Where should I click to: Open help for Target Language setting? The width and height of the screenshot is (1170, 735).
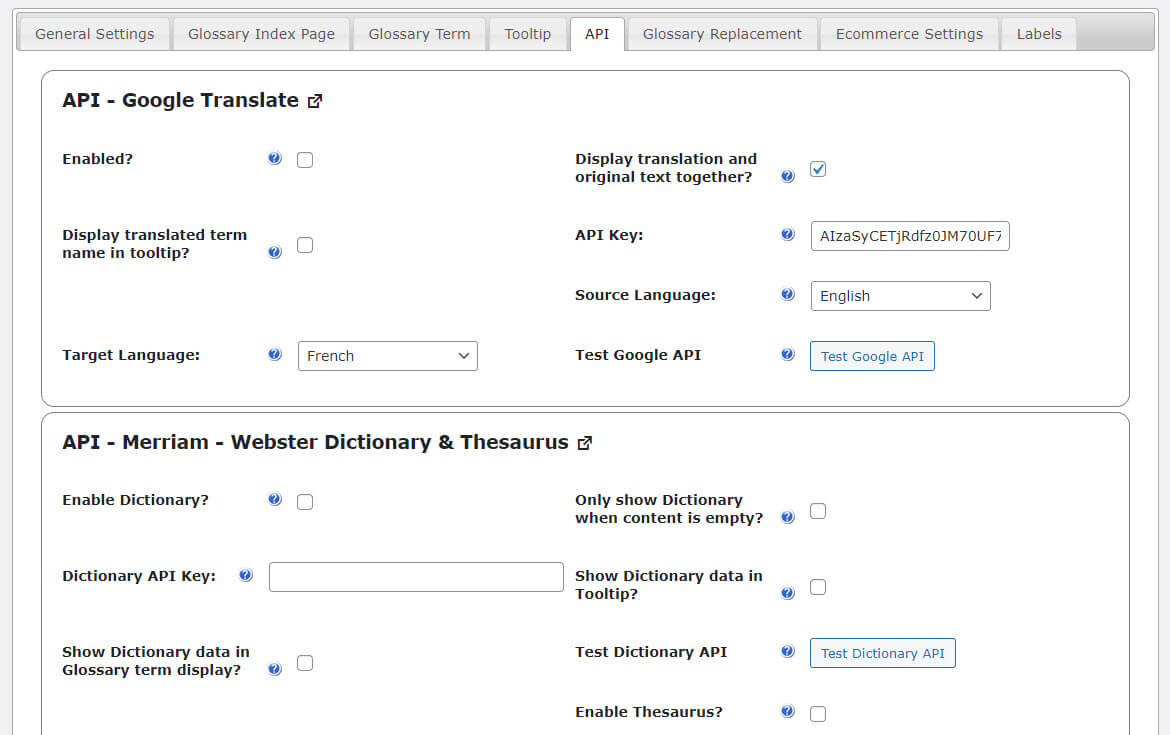pos(275,354)
